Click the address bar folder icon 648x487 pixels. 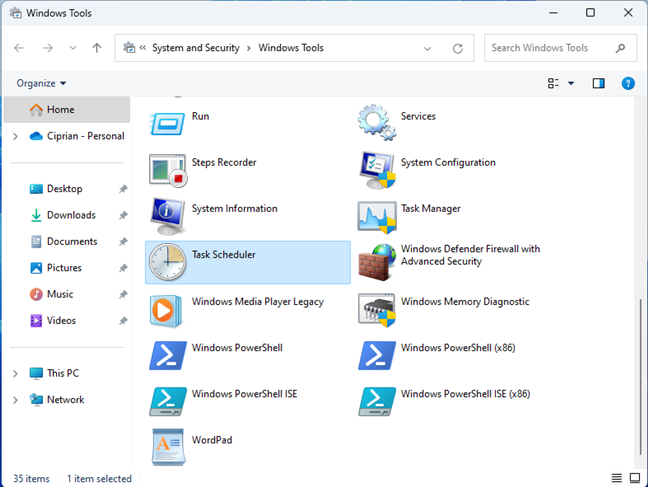coord(129,48)
